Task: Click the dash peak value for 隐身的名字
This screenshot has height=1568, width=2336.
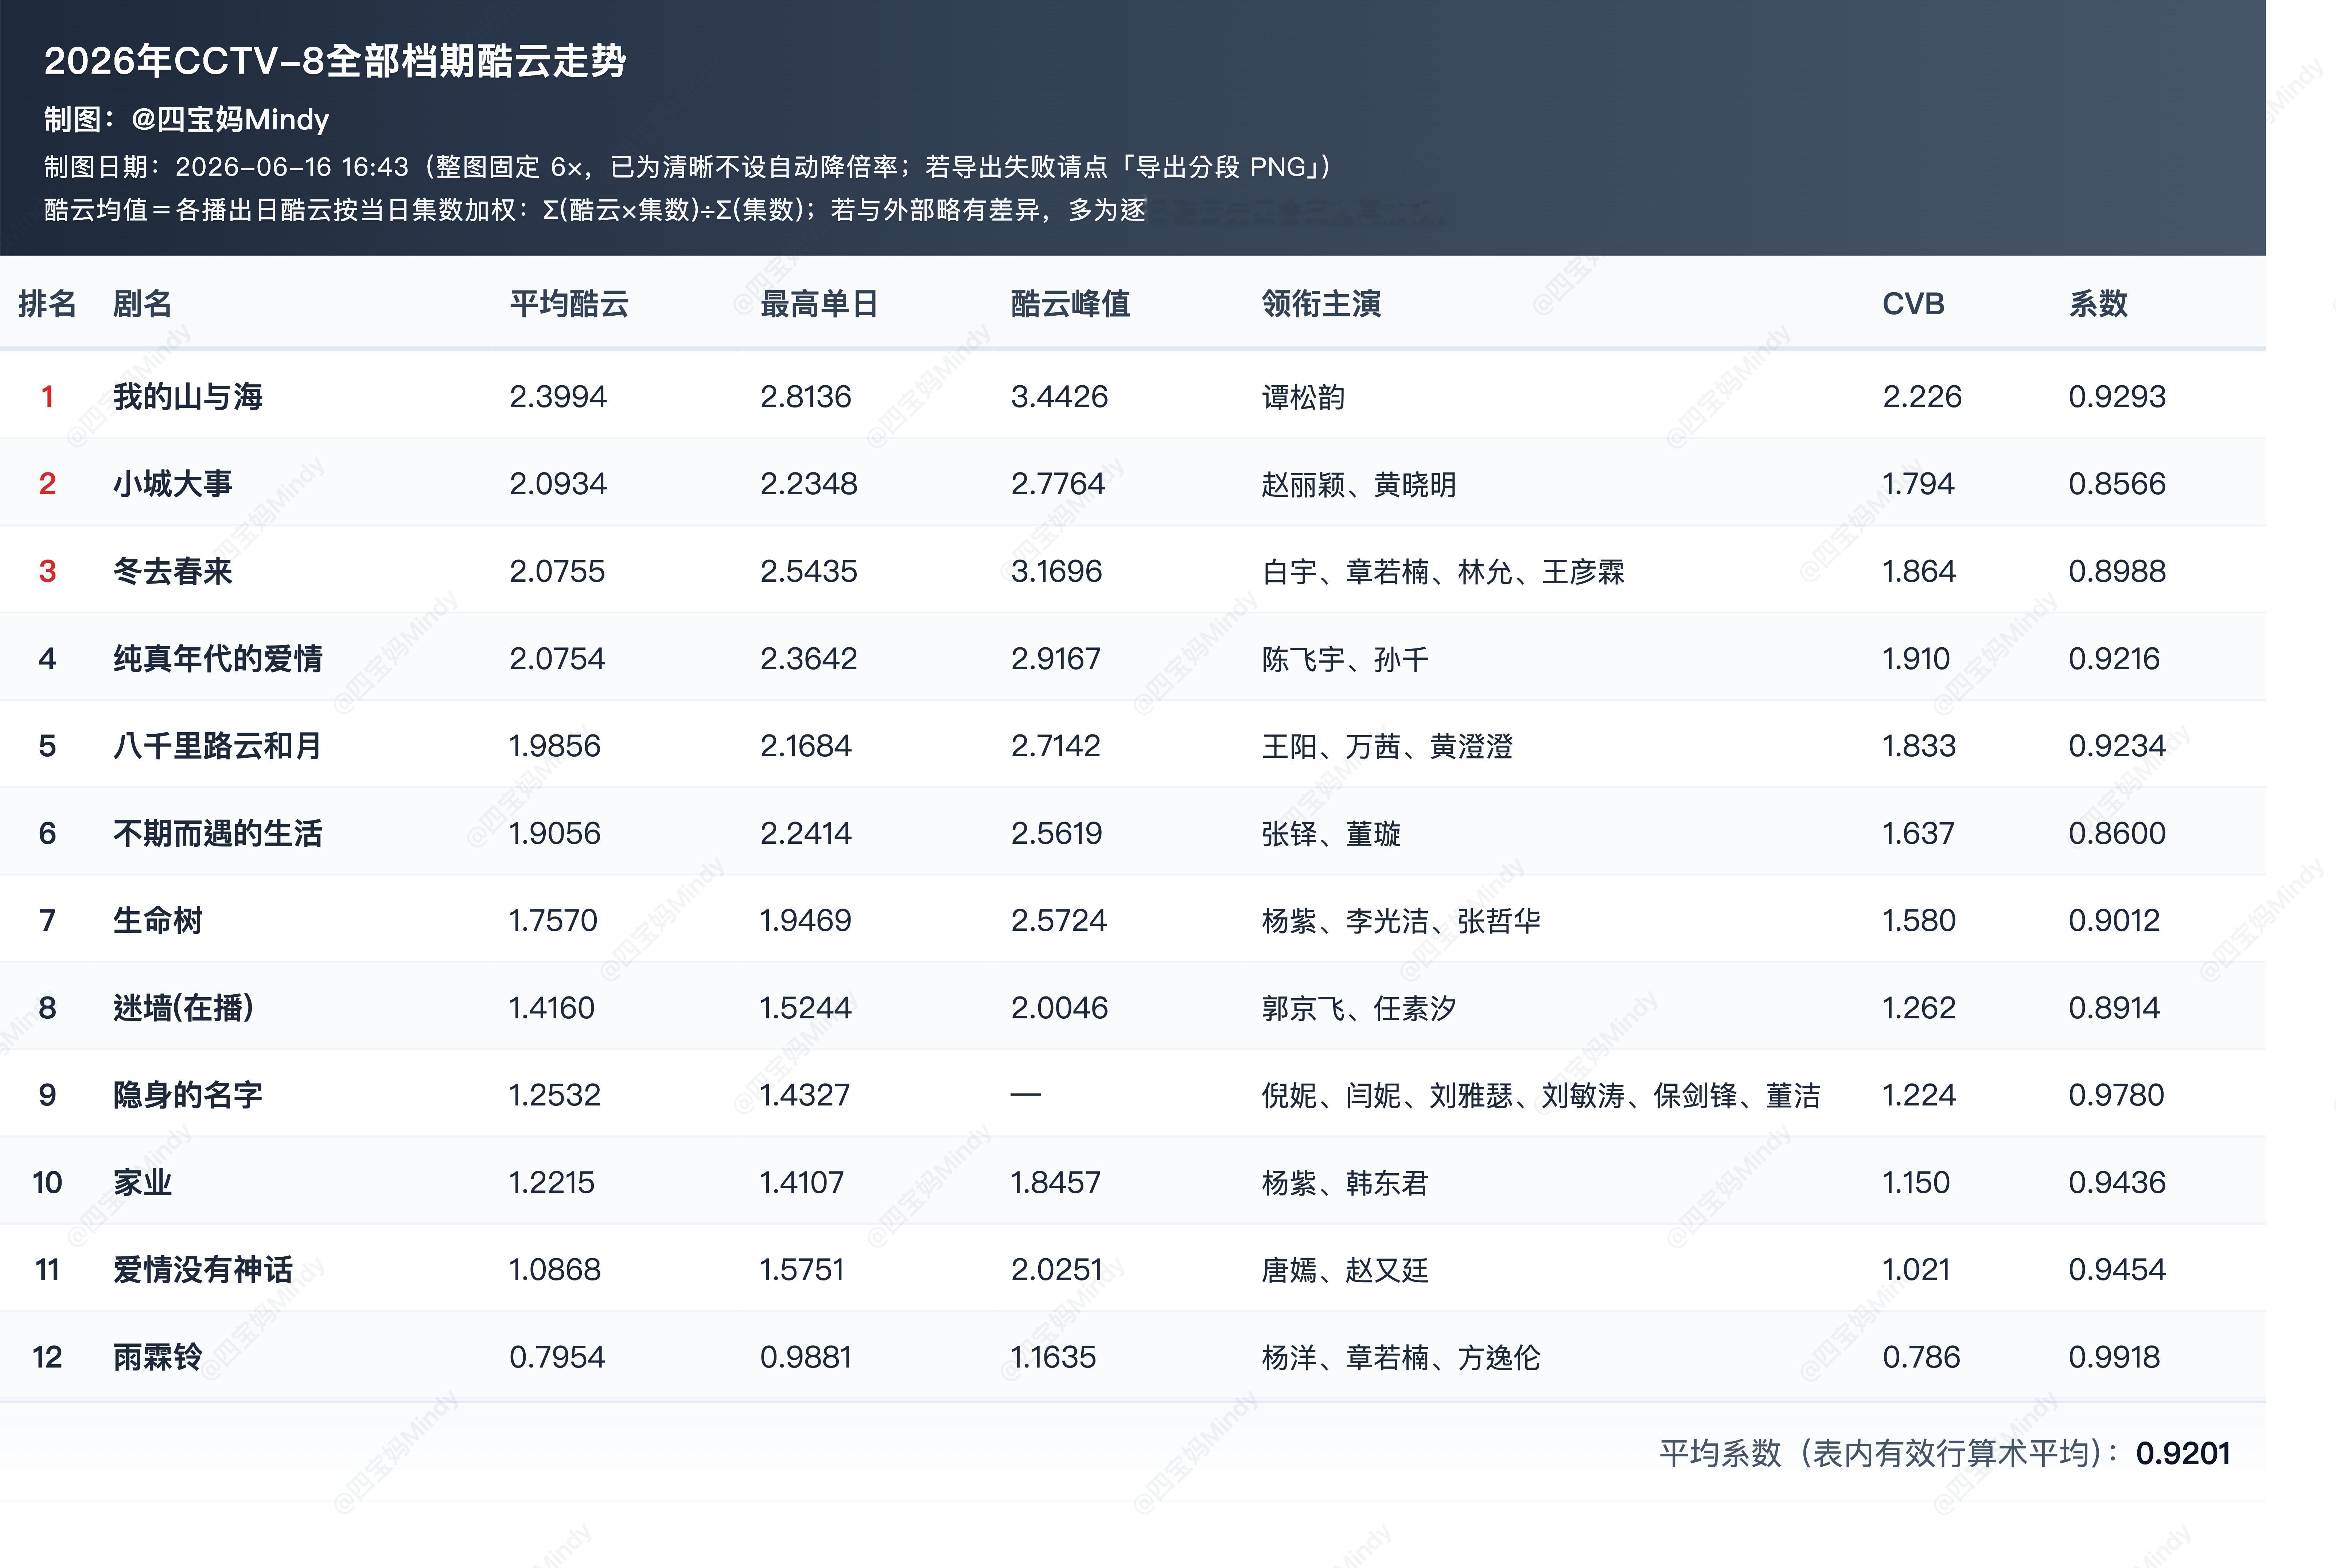Action: point(1026,1095)
